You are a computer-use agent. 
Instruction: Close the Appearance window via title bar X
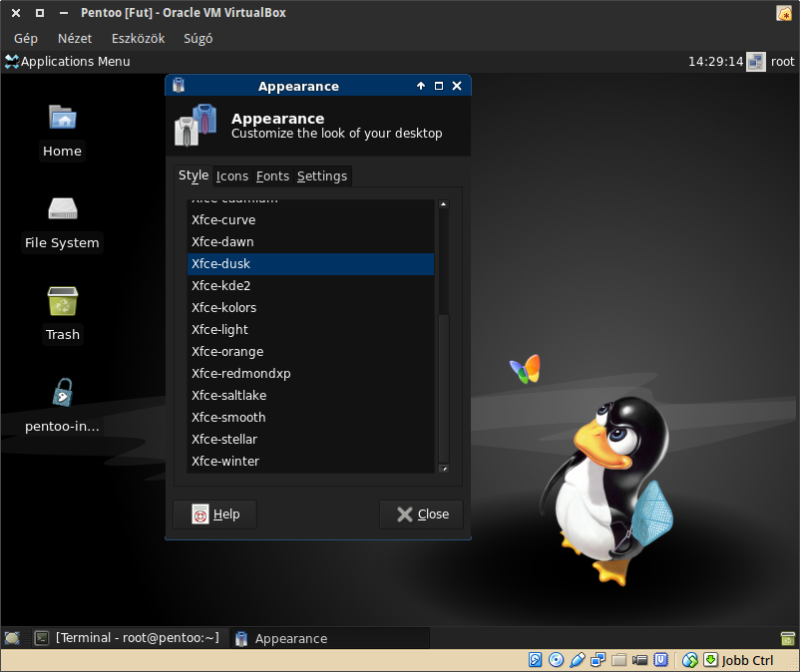point(457,86)
